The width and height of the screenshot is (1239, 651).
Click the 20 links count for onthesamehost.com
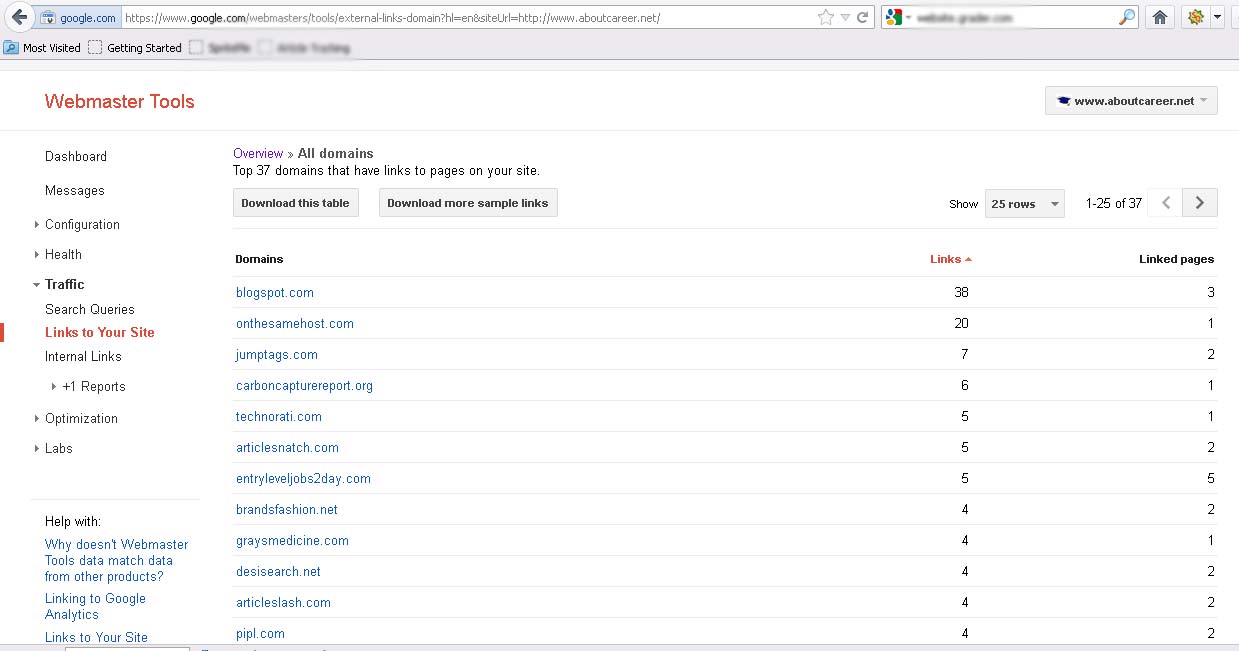point(961,323)
